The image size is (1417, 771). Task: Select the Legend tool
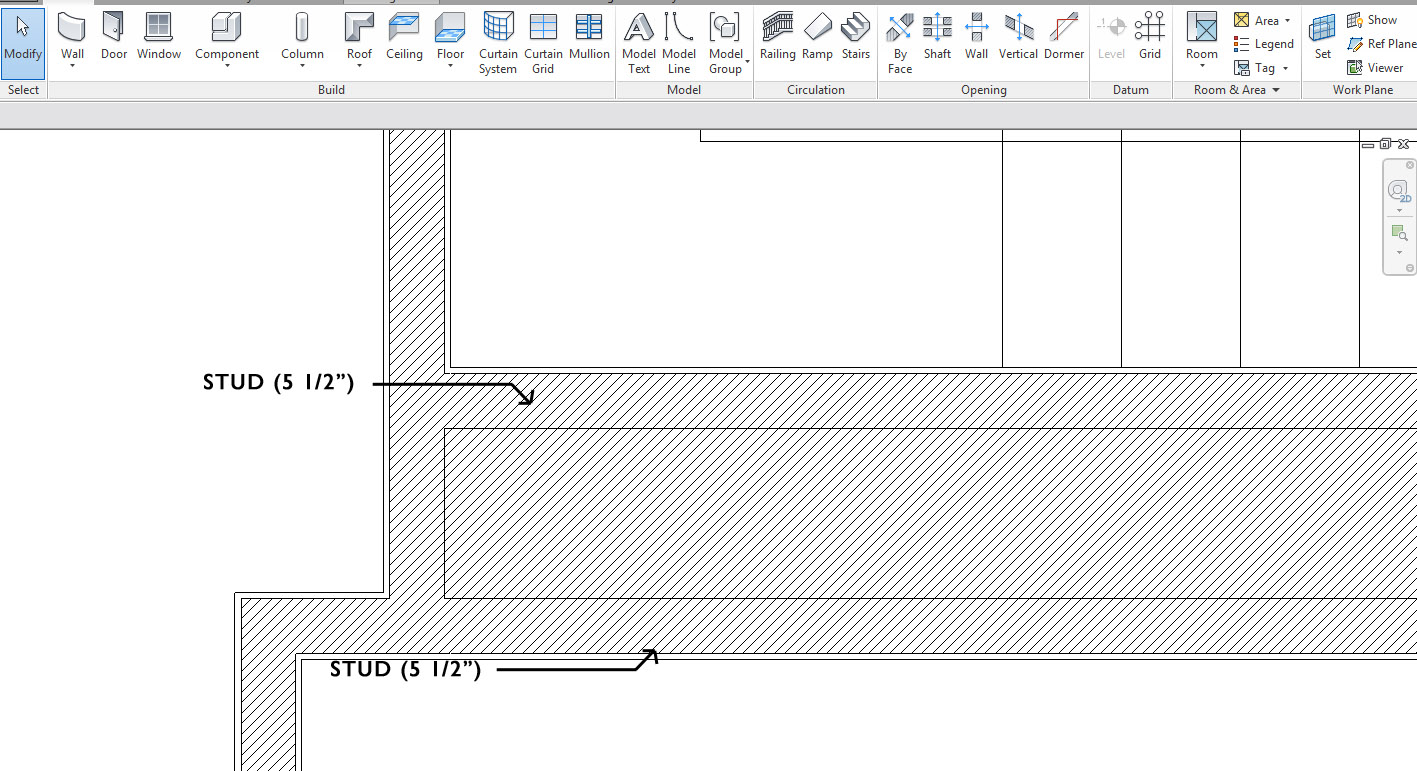click(x=1263, y=44)
